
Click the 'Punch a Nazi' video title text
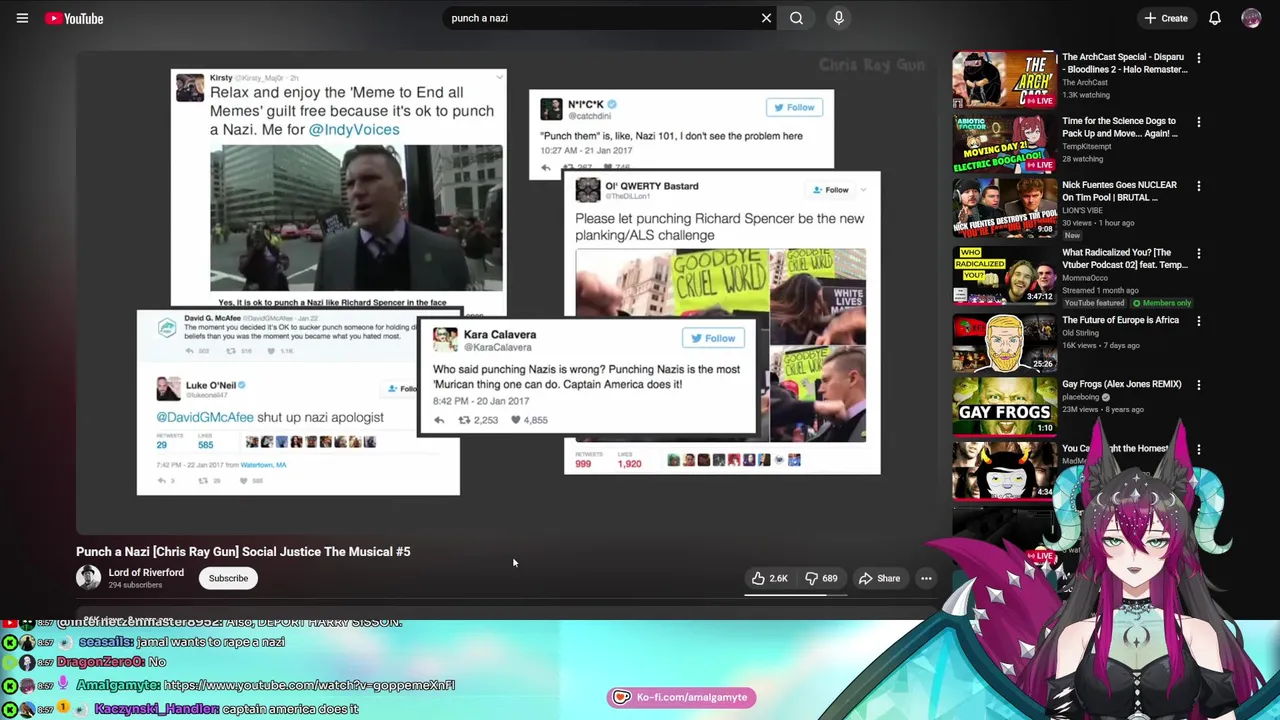pos(243,551)
